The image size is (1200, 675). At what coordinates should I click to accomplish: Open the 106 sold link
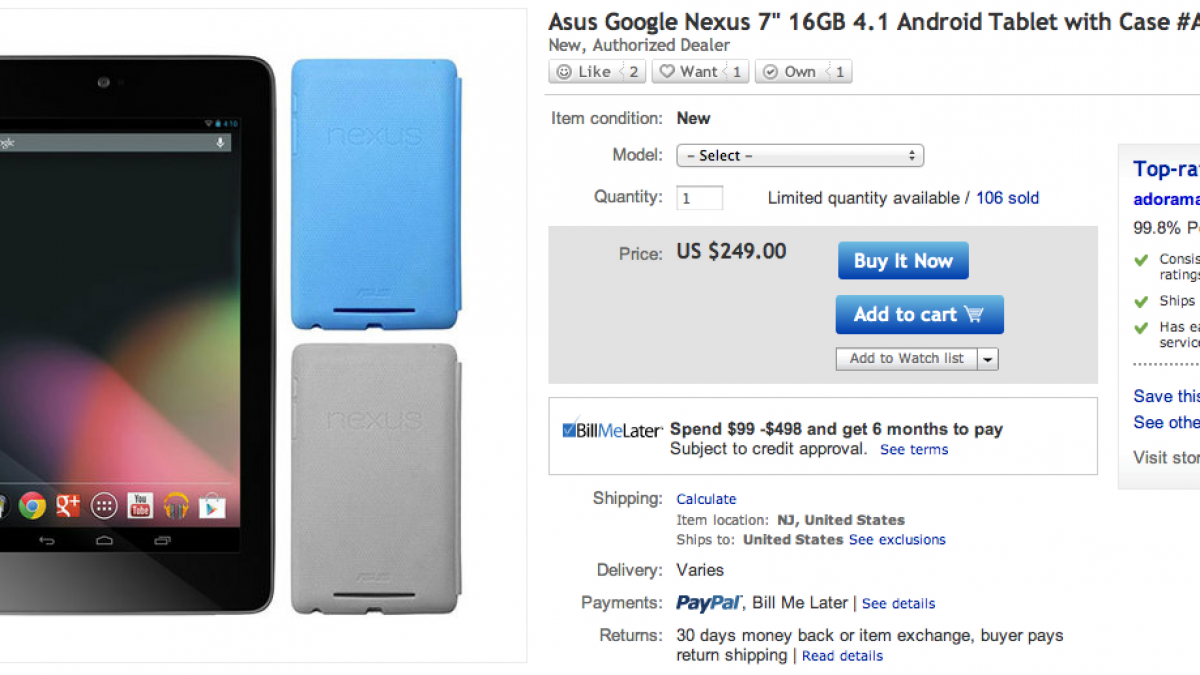1007,198
